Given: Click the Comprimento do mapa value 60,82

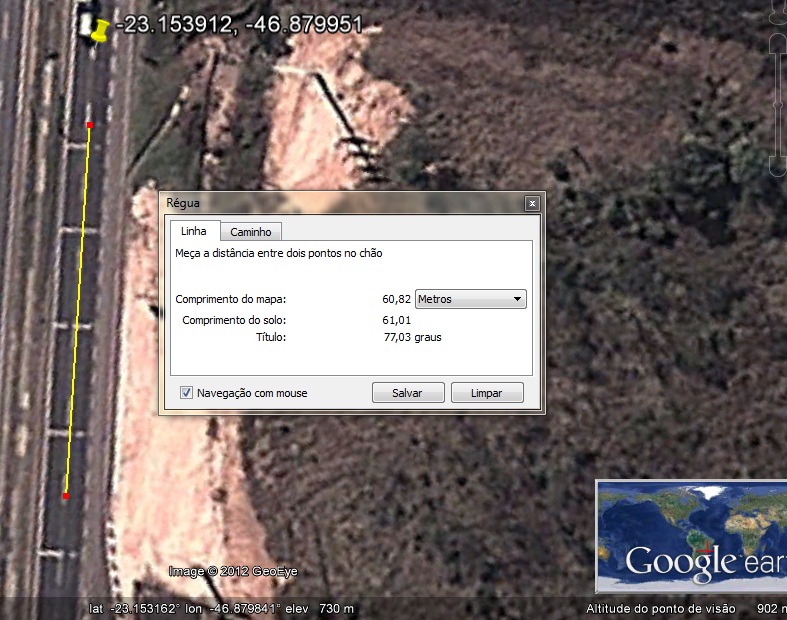Looking at the screenshot, I should 396,299.
